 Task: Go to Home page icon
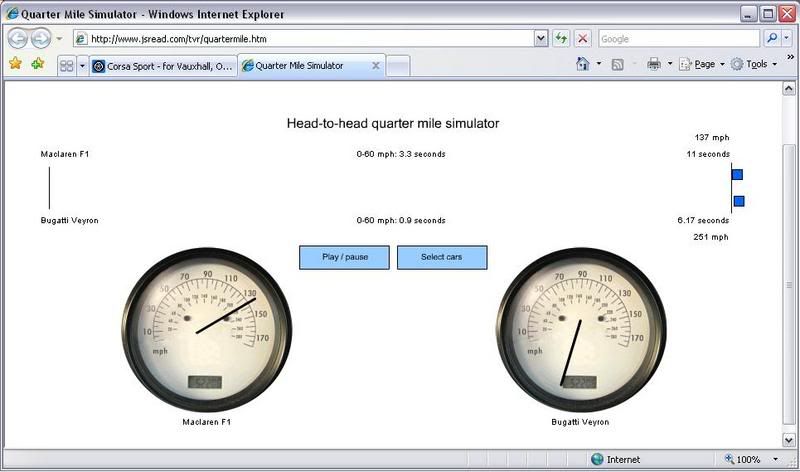[582, 64]
